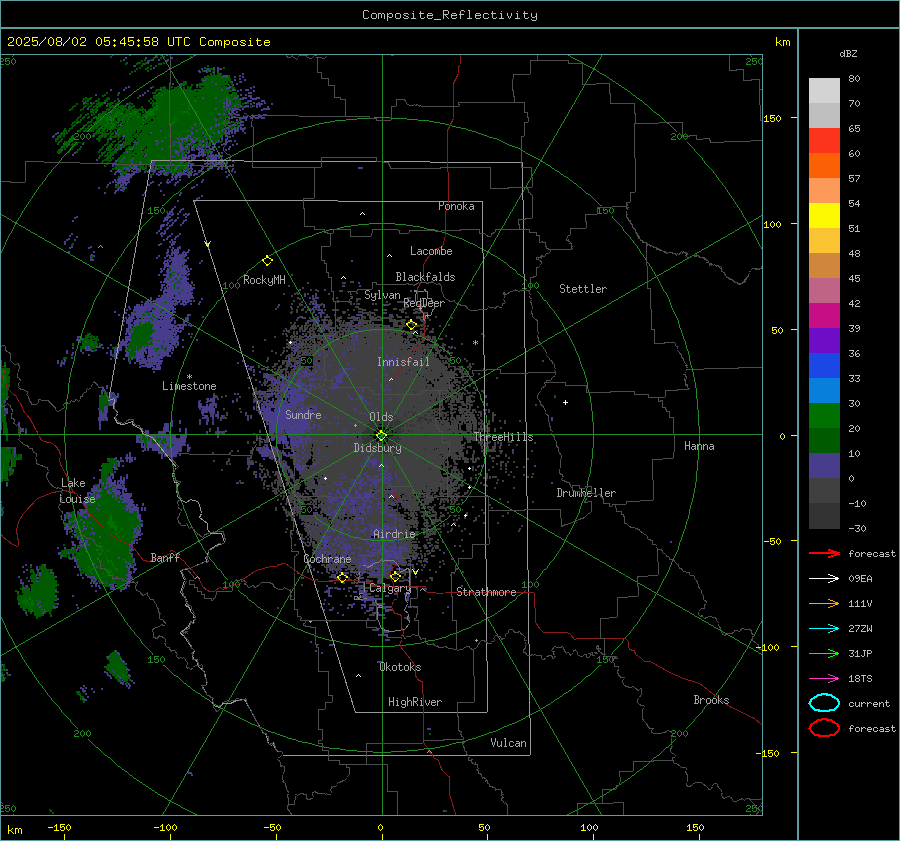This screenshot has width=900, height=841.
Task: Click the 'Lake Louise' label
Action: 77,491
